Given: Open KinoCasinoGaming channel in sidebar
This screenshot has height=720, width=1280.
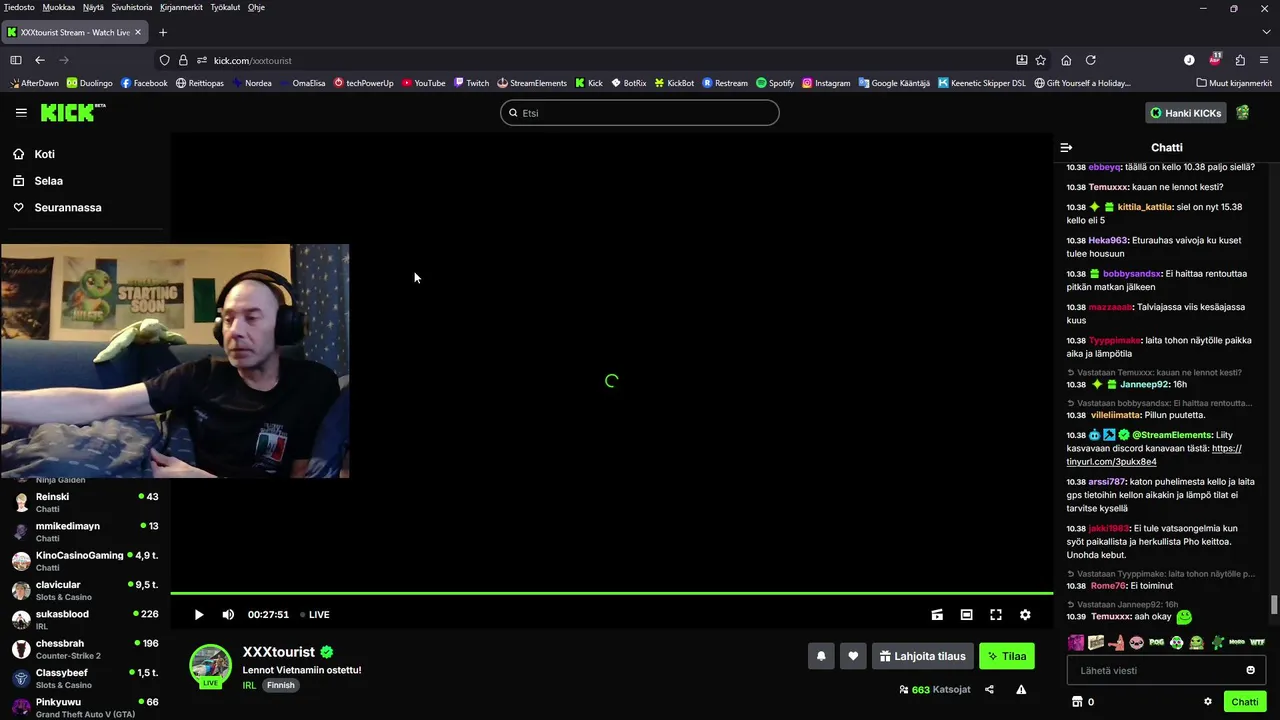Looking at the screenshot, I should coord(85,561).
